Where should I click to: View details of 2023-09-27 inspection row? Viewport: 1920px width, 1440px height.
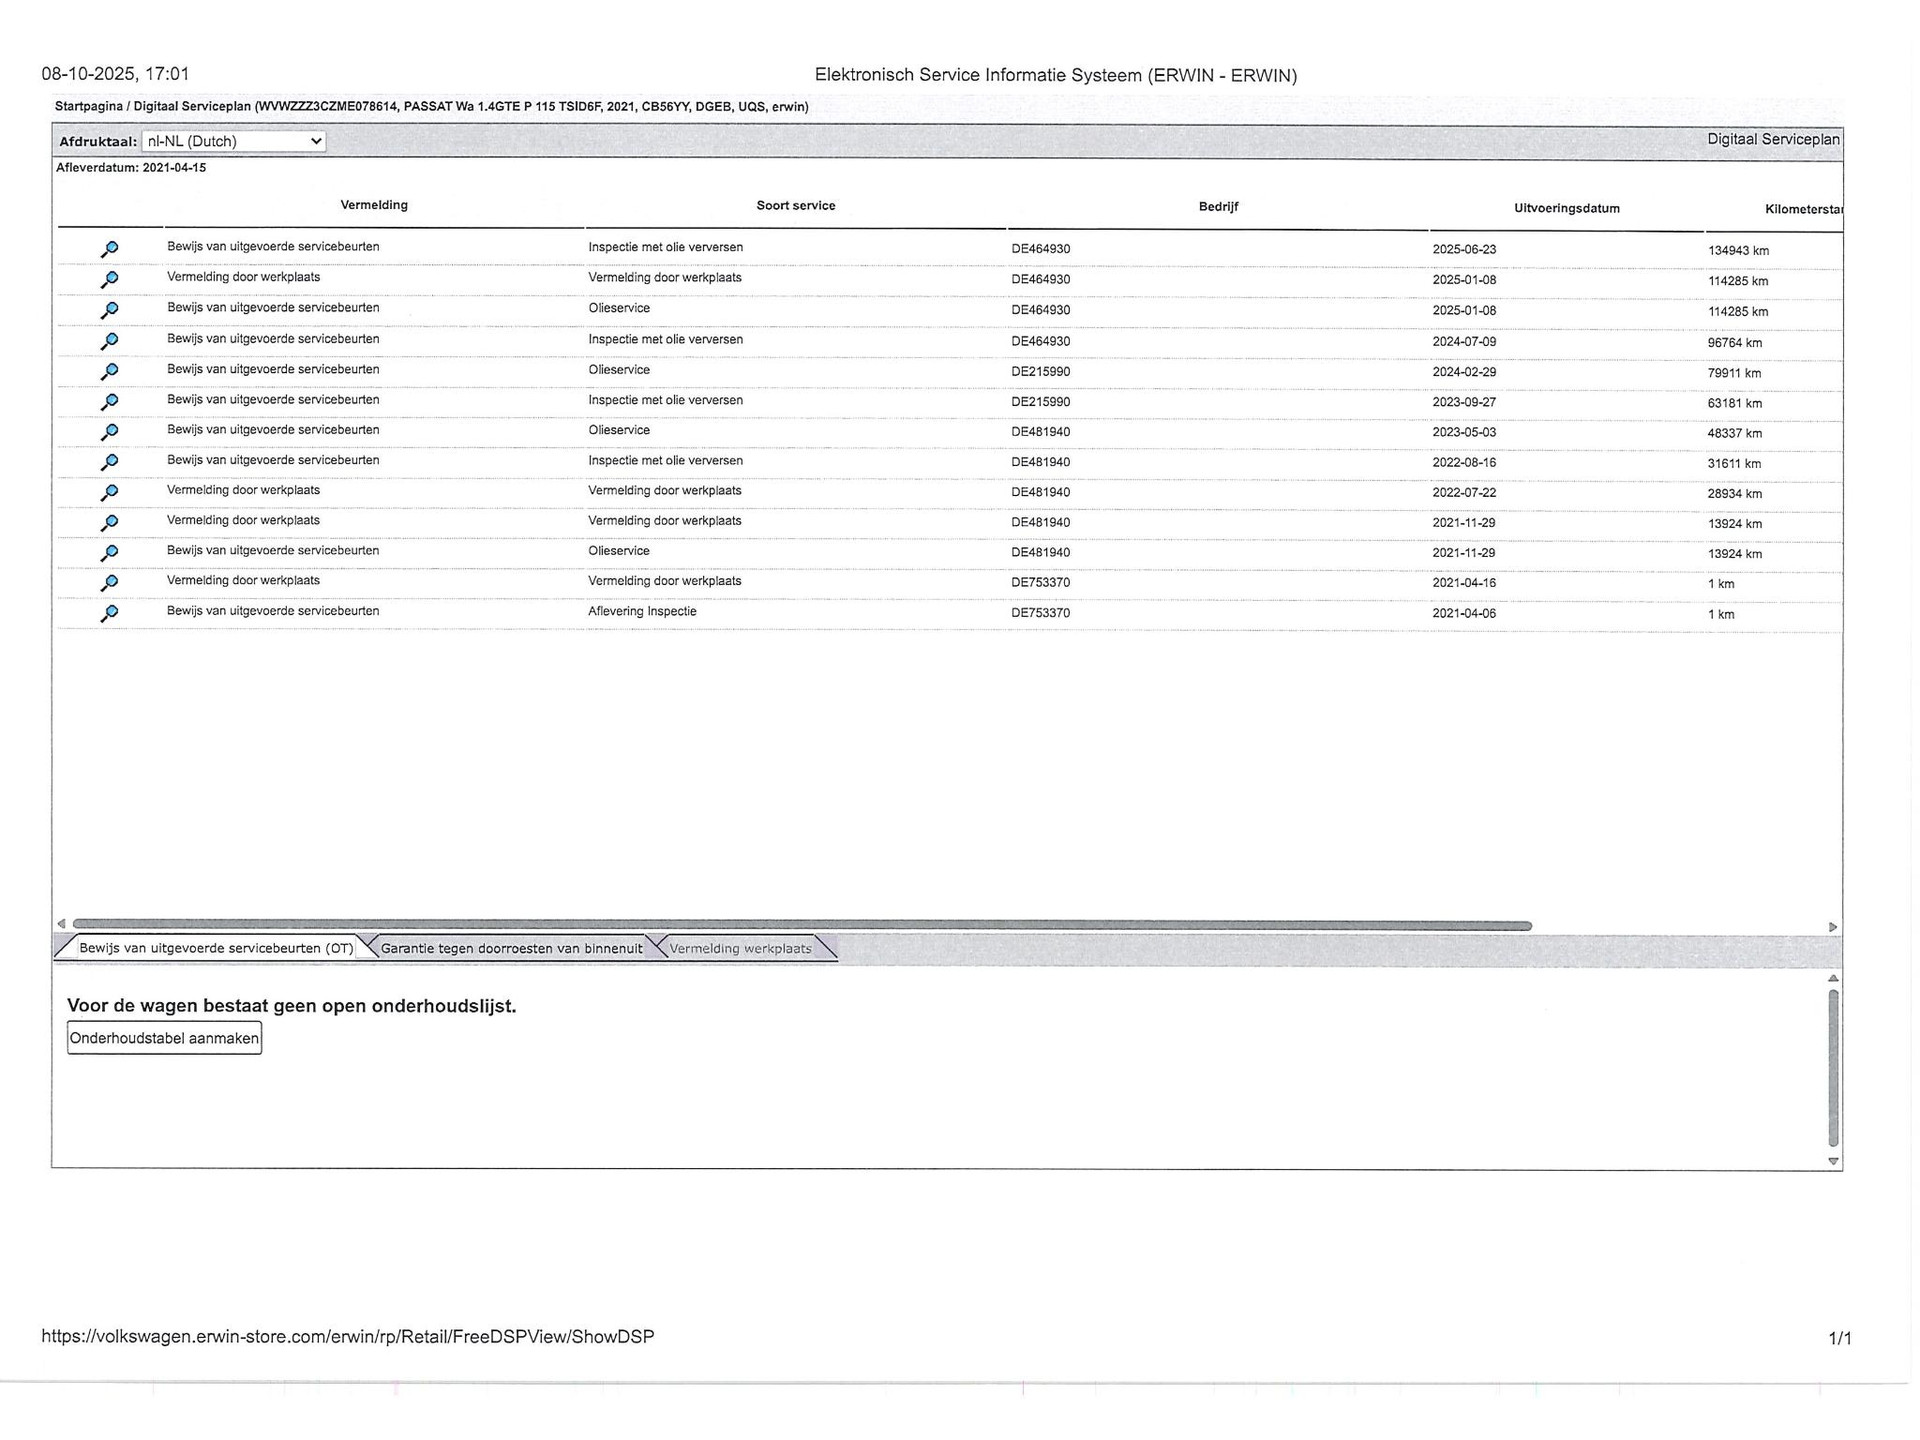[110, 401]
